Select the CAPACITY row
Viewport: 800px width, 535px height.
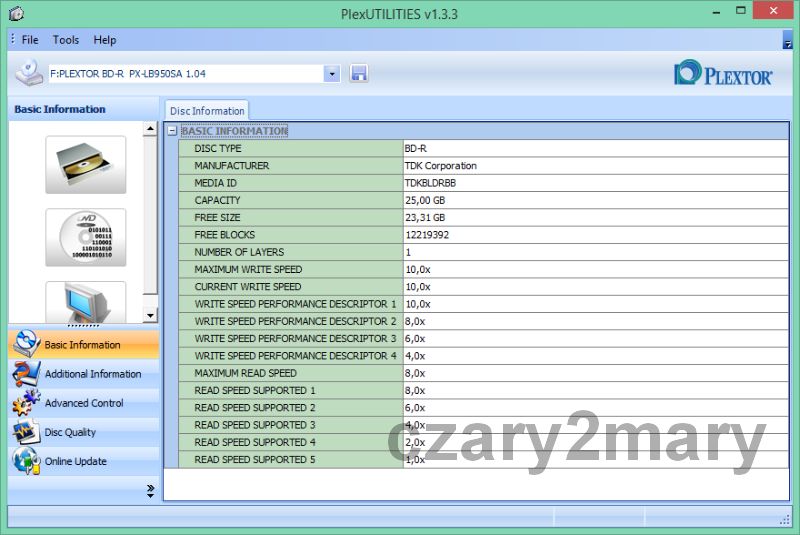click(x=483, y=200)
